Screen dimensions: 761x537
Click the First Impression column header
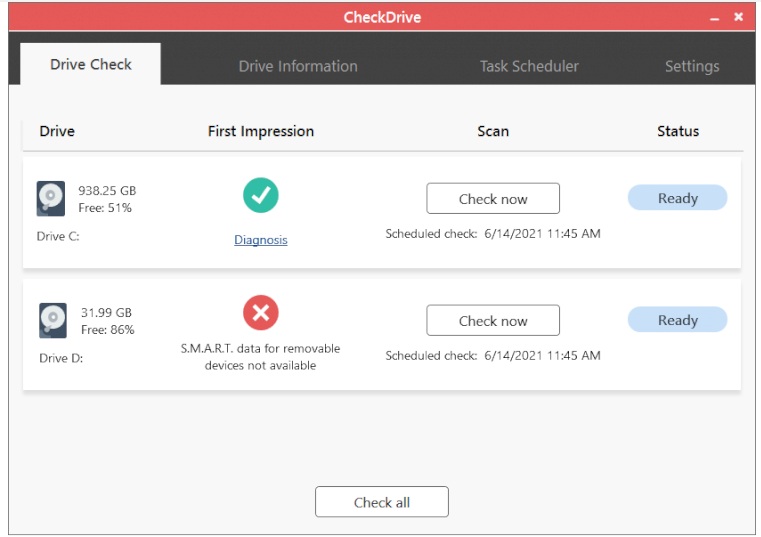coord(261,131)
